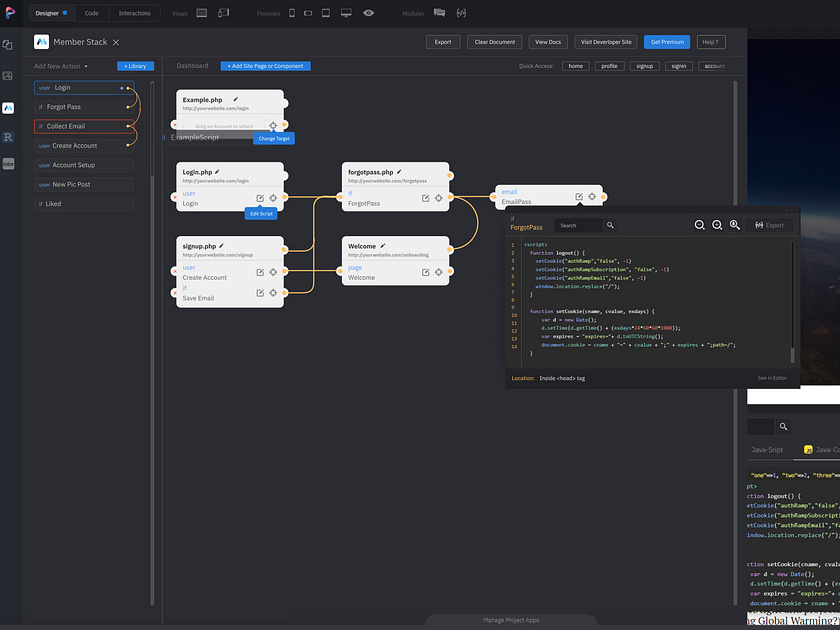Close the Member Stack panel
Image resolution: width=840 pixels, height=630 pixels.
click(116, 42)
